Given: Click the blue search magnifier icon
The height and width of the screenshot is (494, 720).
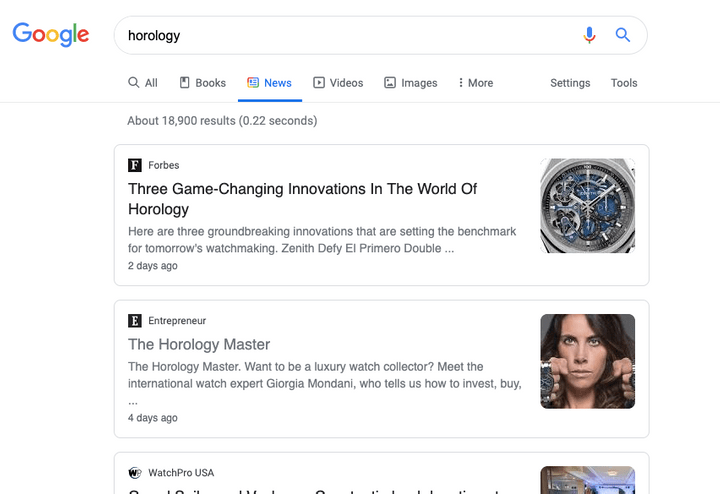Looking at the screenshot, I should [623, 35].
